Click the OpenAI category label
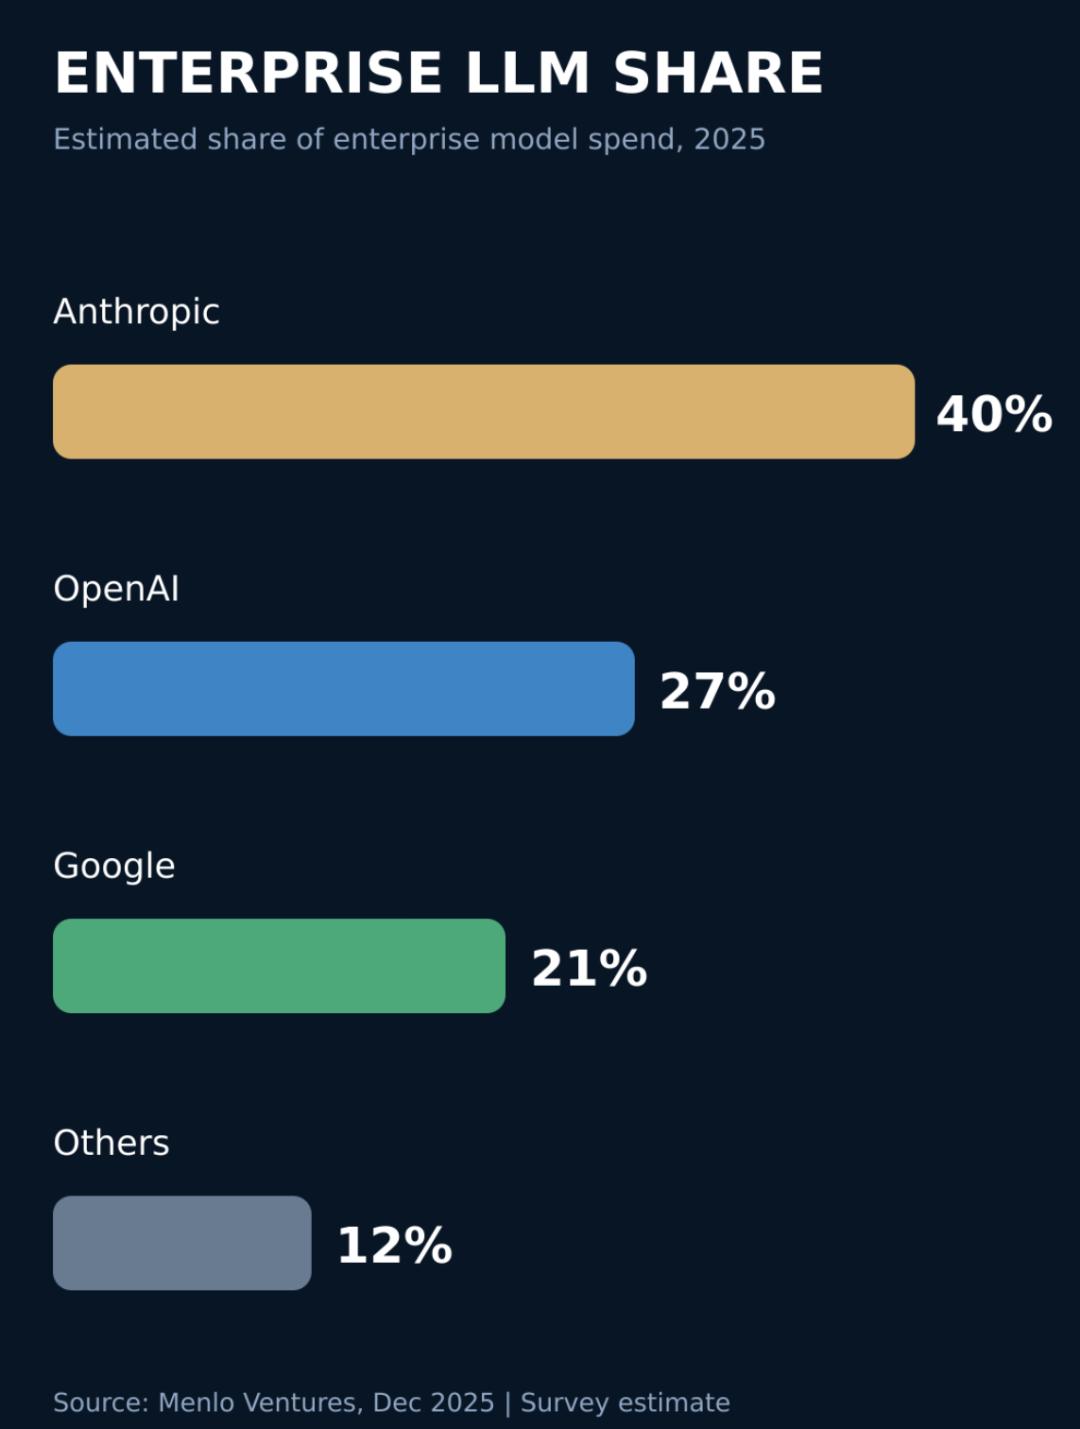 click(116, 589)
